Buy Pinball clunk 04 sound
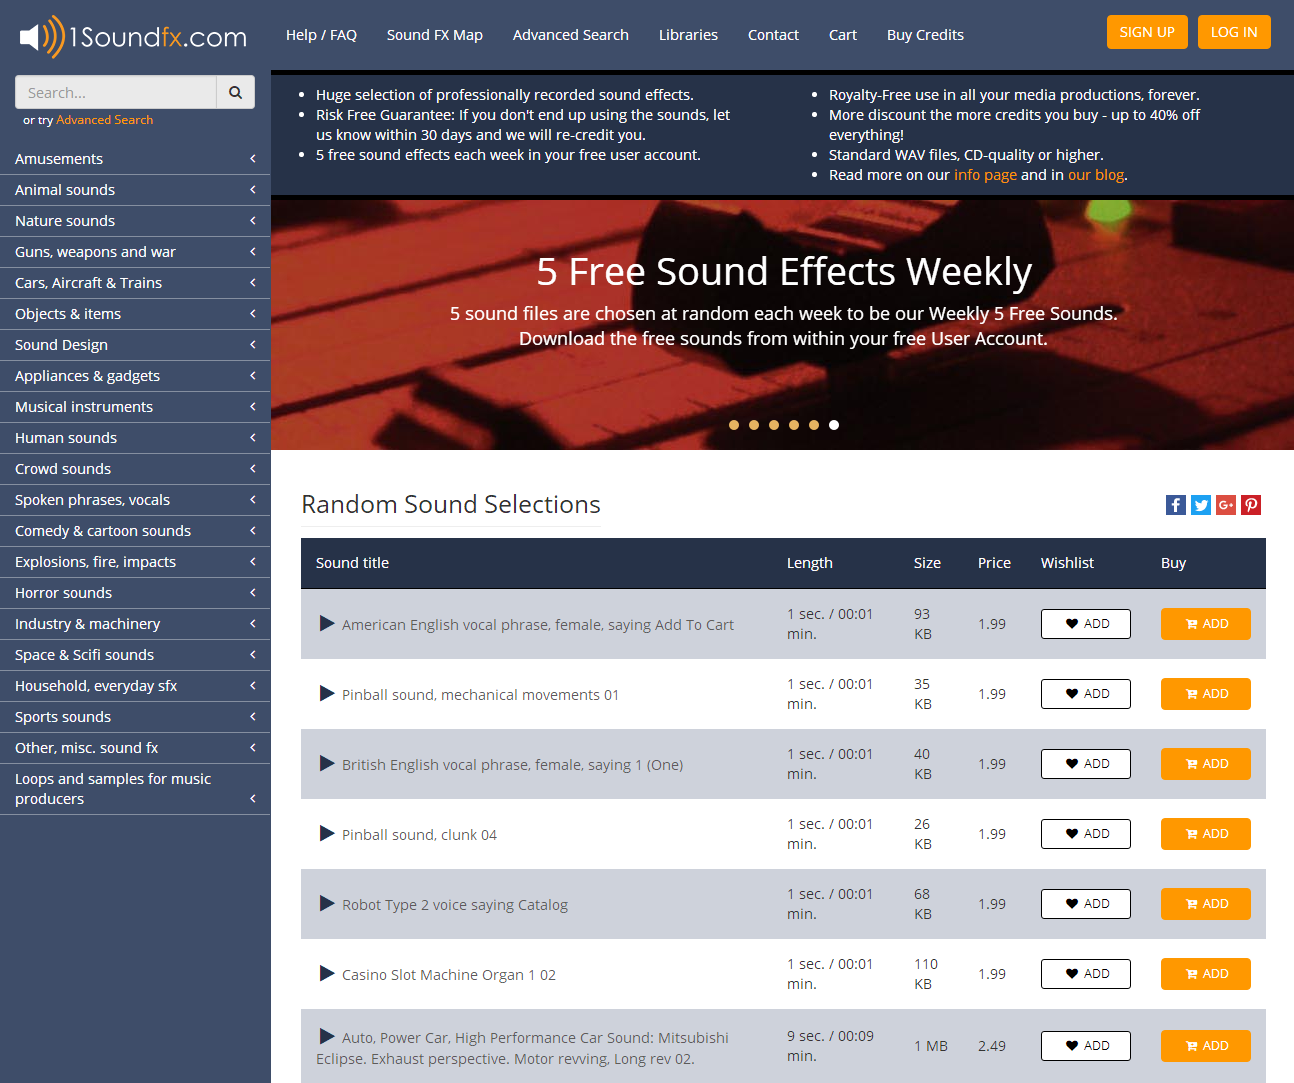This screenshot has height=1083, width=1294. (1206, 834)
